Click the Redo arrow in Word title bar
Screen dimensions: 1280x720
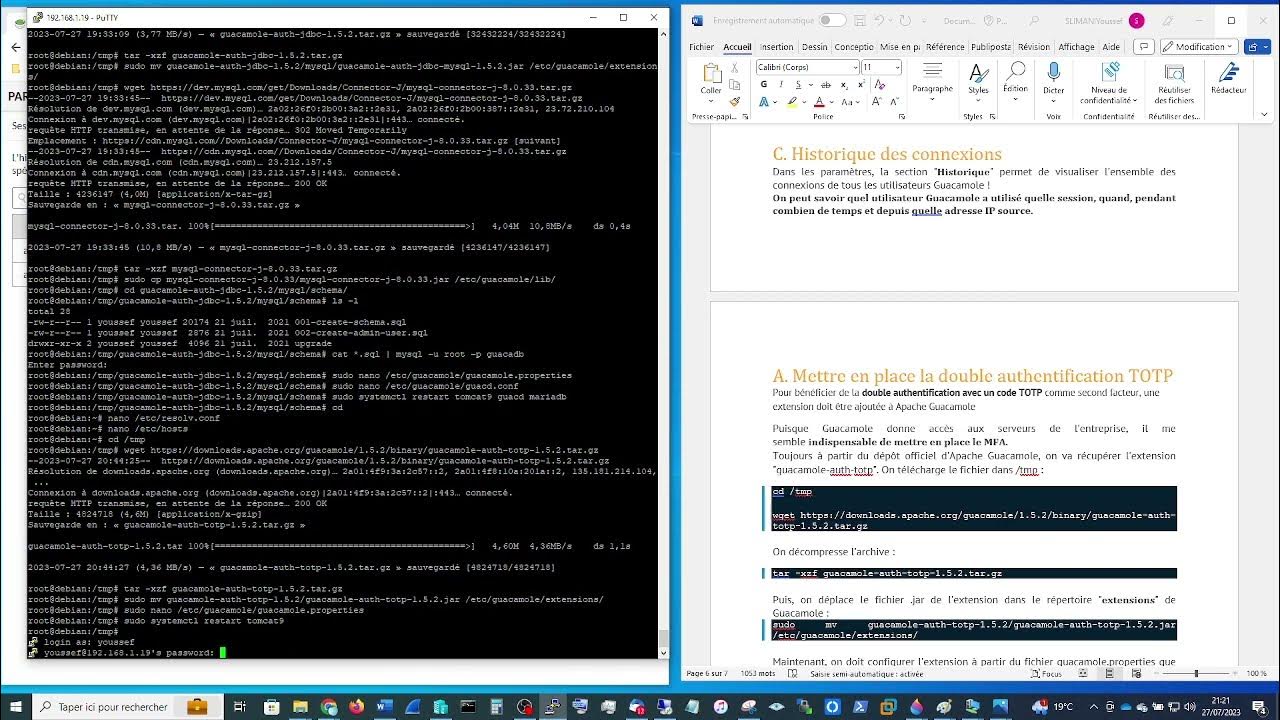click(x=905, y=20)
